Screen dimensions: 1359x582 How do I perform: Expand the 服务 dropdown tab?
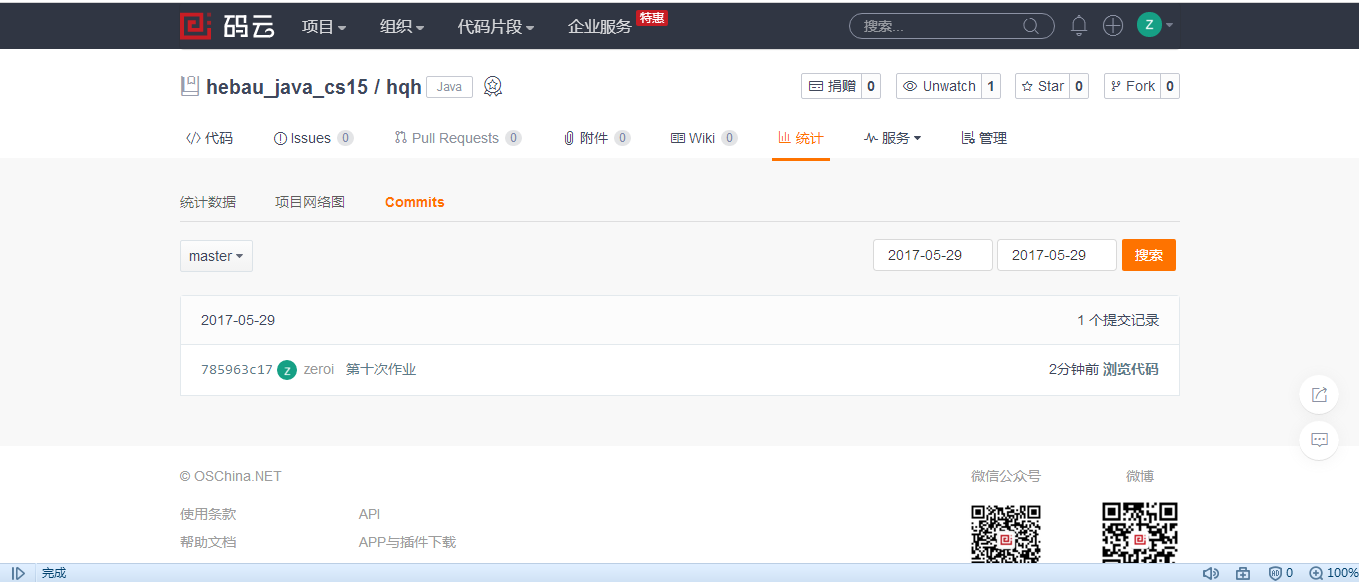893,138
